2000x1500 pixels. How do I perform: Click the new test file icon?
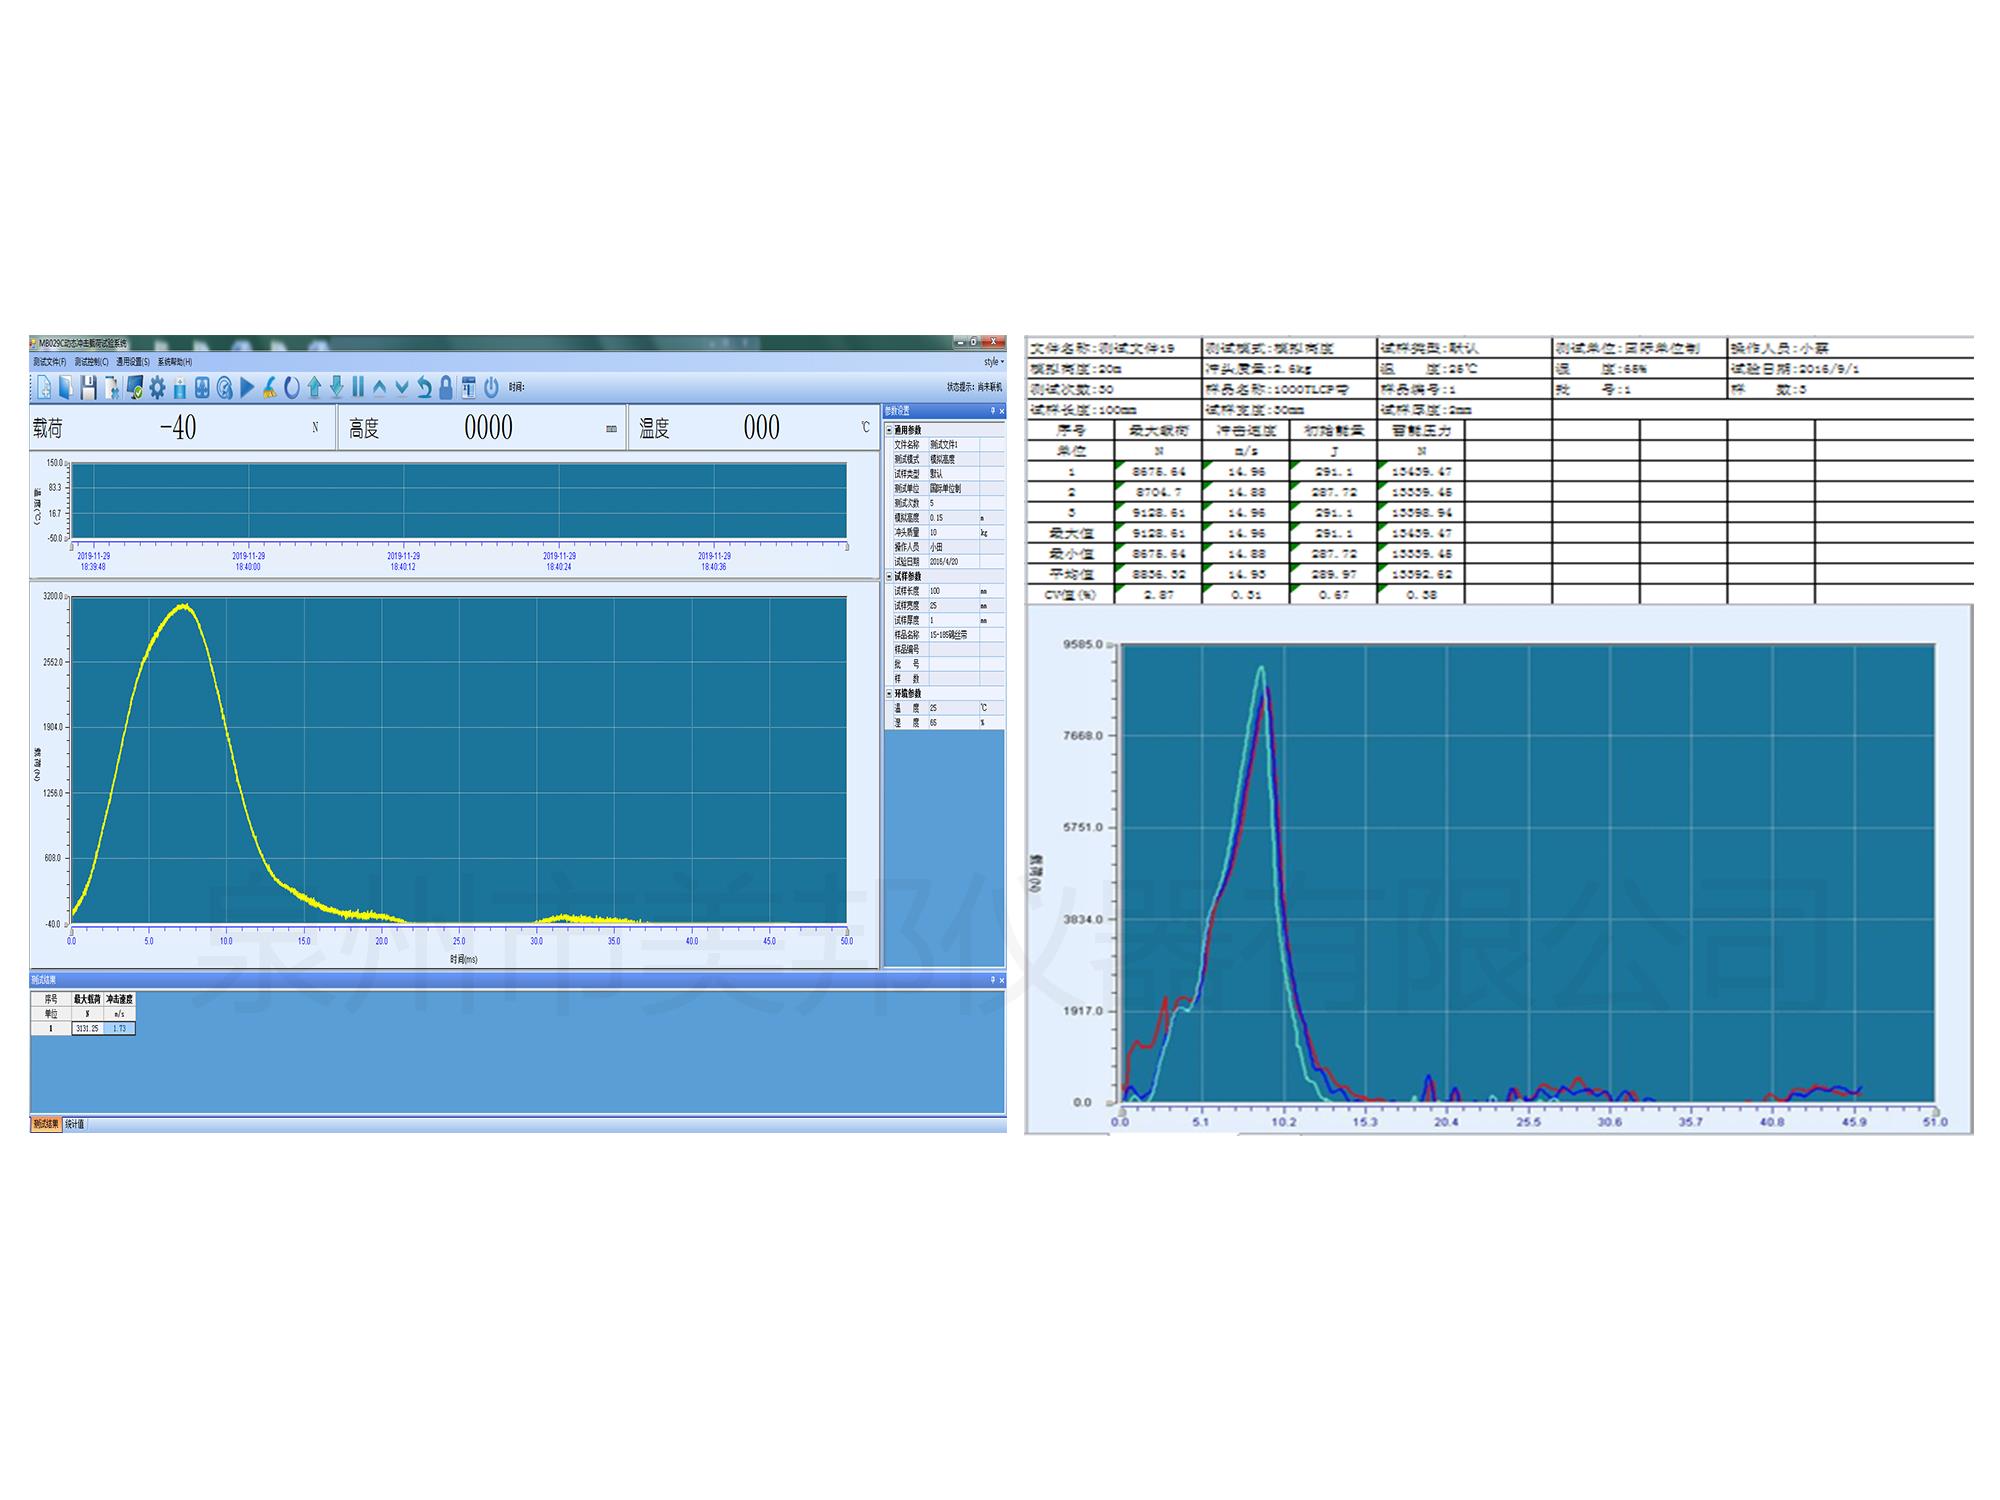(x=44, y=387)
